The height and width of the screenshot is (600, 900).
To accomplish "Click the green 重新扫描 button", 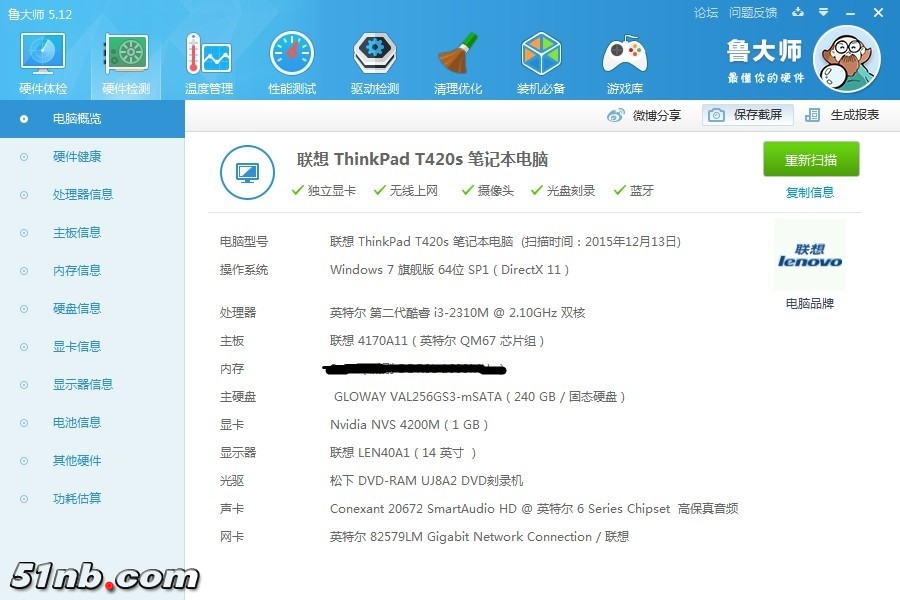I will (811, 160).
